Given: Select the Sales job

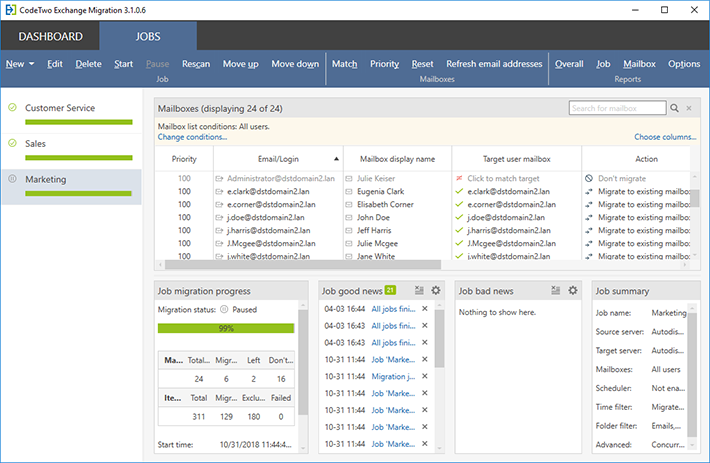Looking at the screenshot, I should (x=72, y=151).
